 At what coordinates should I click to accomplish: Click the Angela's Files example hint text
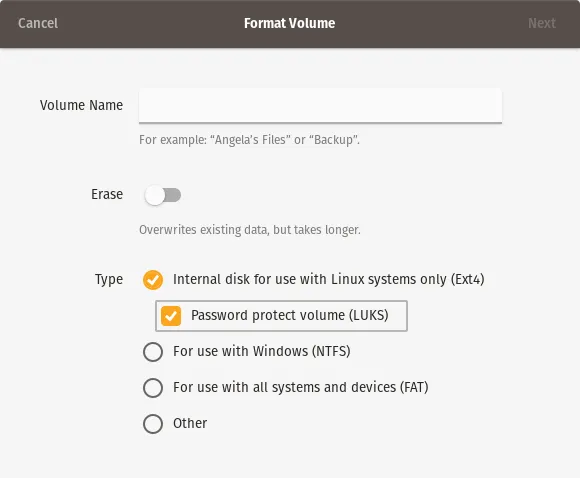(249, 140)
